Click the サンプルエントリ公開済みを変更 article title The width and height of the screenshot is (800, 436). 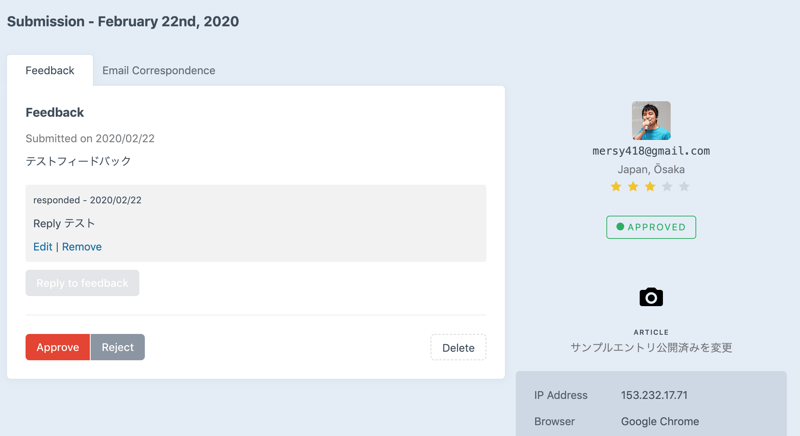(x=651, y=348)
